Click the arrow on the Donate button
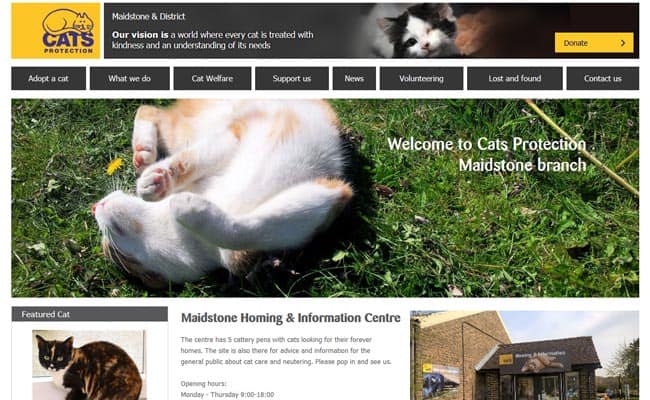Screen dimensions: 650x400 click(623, 43)
